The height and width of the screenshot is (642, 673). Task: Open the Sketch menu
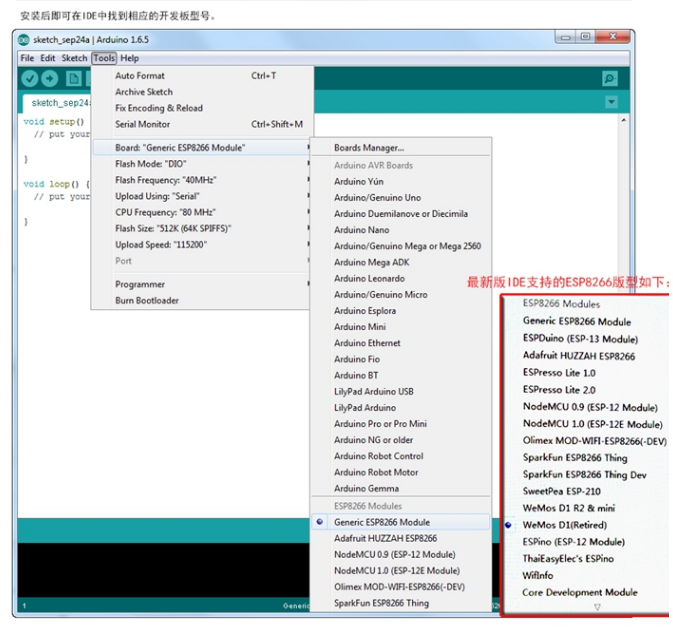pos(74,58)
